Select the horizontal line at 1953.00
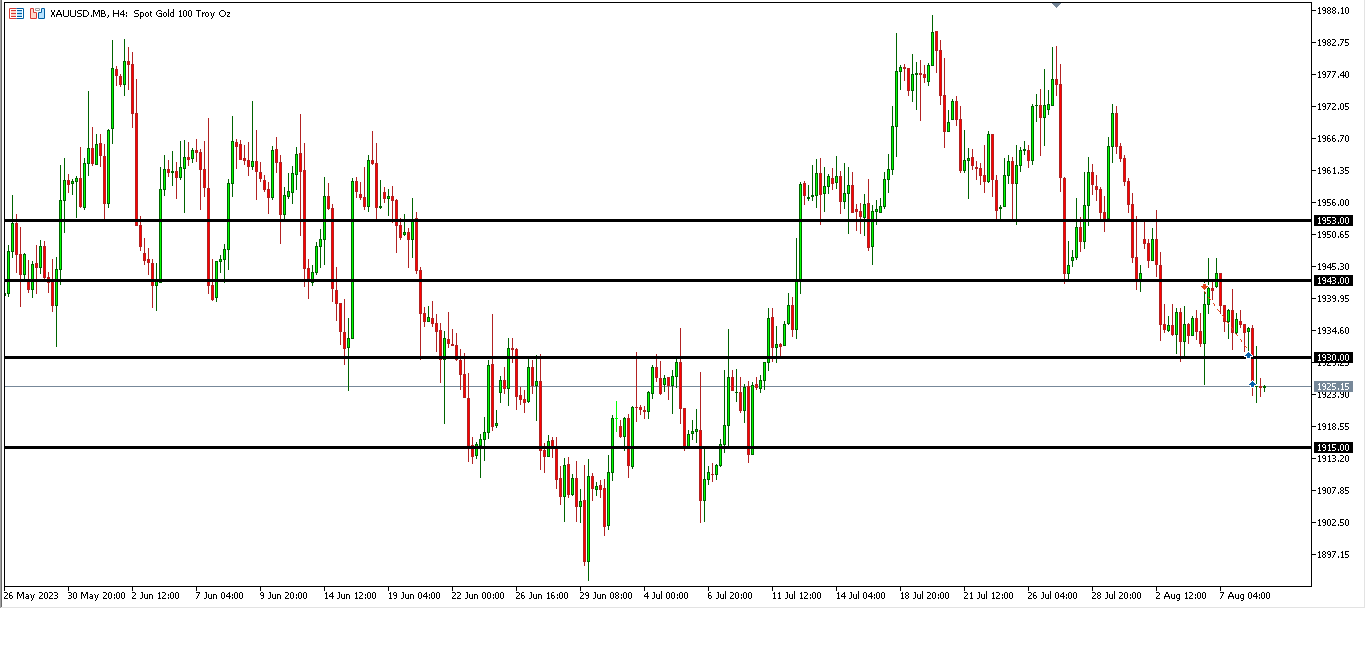1365x672 pixels. (600, 220)
